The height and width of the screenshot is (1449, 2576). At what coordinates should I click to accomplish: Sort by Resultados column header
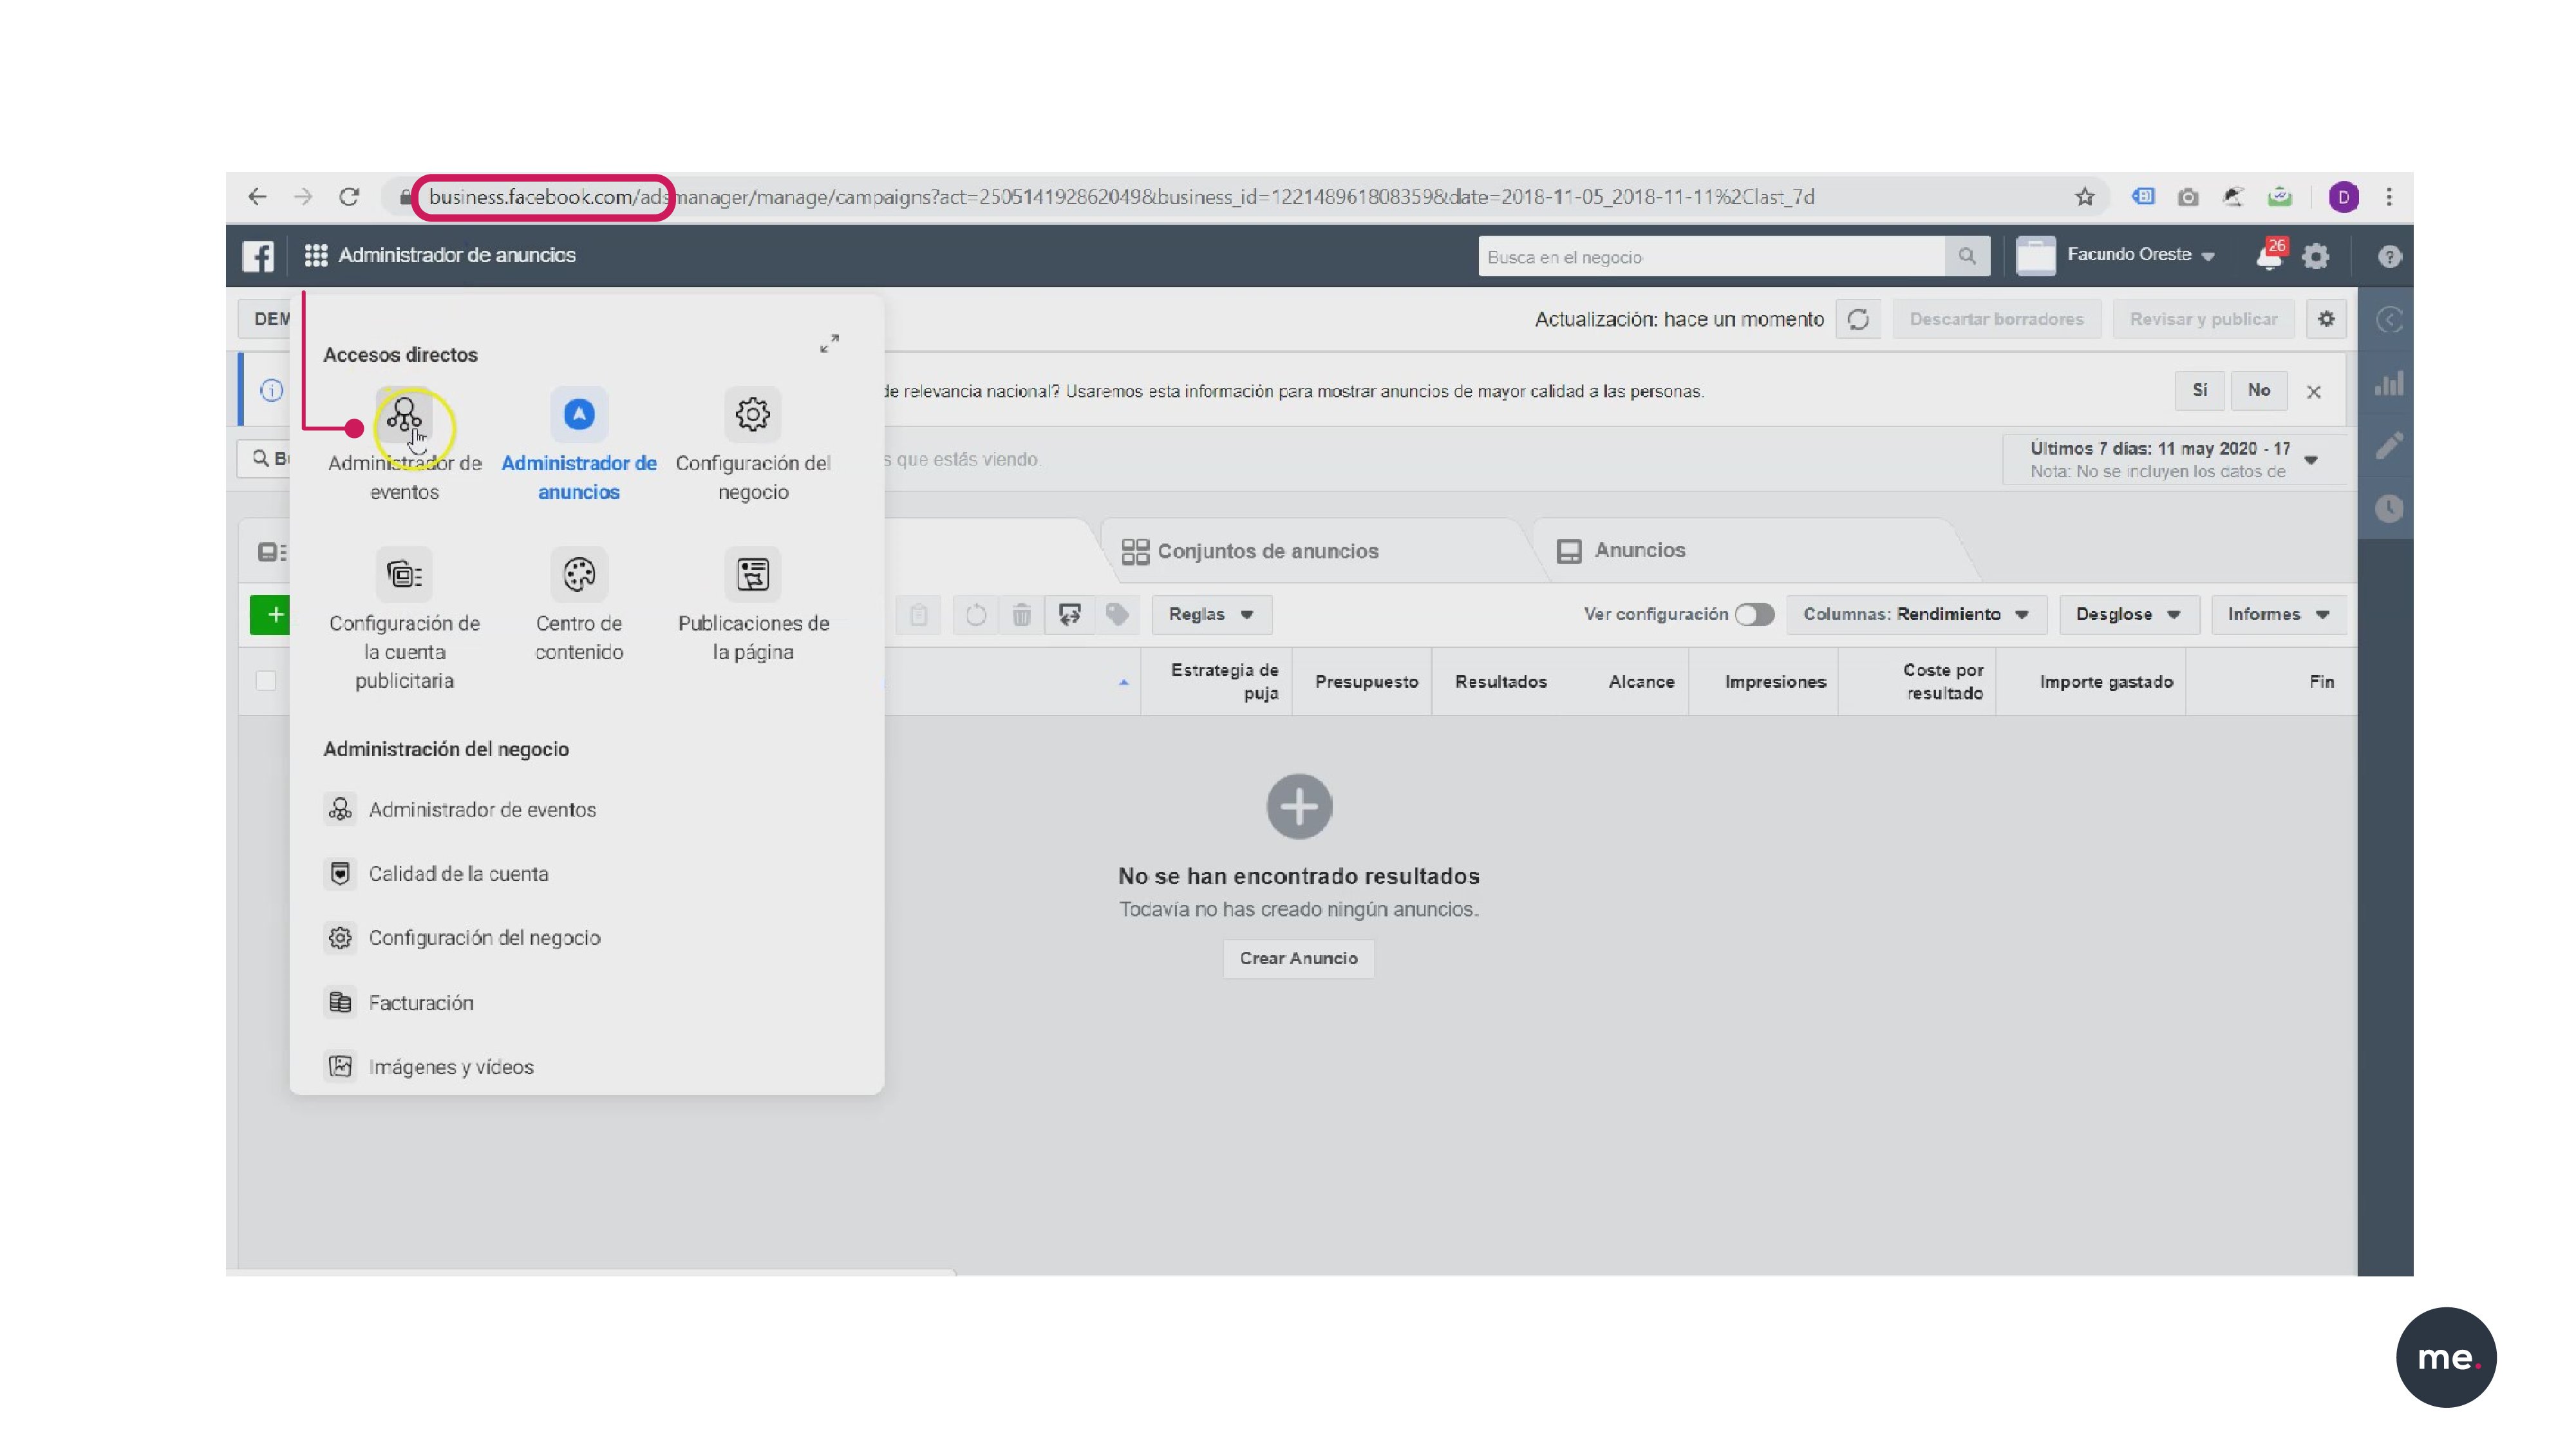point(1500,681)
